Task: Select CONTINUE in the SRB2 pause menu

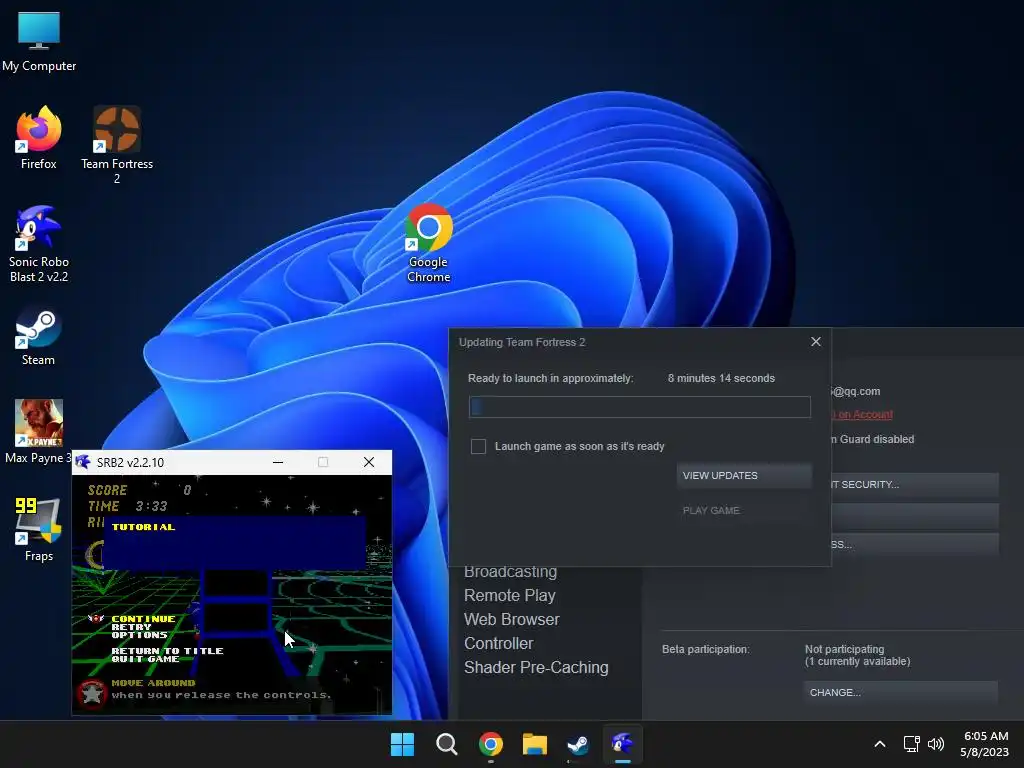Action: click(x=143, y=618)
